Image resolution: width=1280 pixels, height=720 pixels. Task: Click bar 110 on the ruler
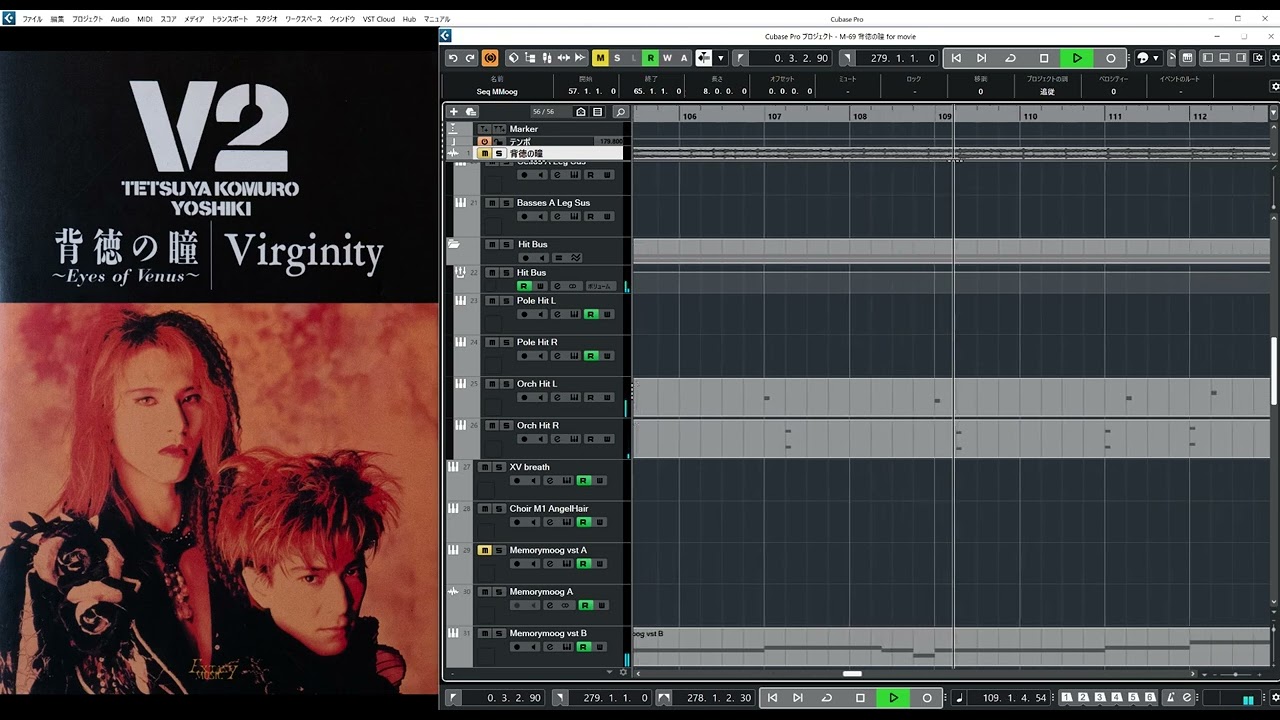click(x=1030, y=116)
